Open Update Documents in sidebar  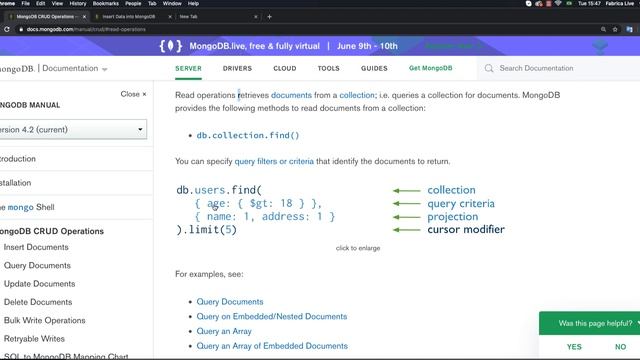coord(39,284)
